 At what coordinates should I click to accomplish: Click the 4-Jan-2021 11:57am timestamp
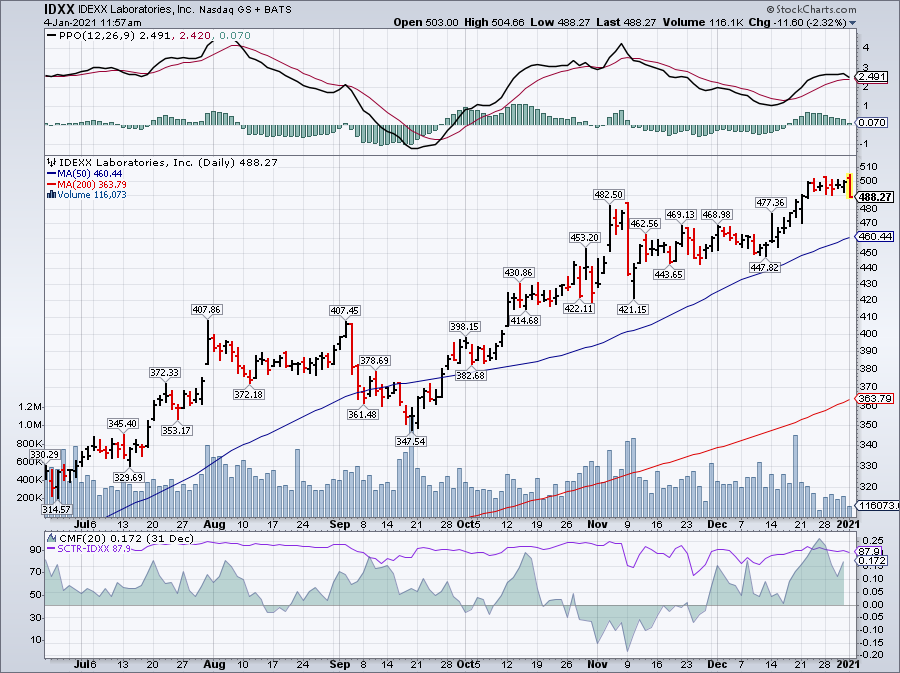tap(92, 23)
